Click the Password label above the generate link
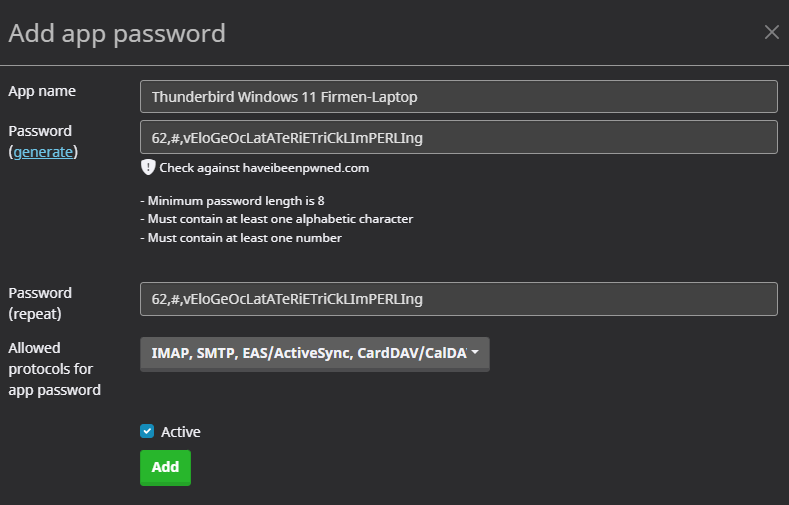This screenshot has width=789, height=505. click(40, 131)
